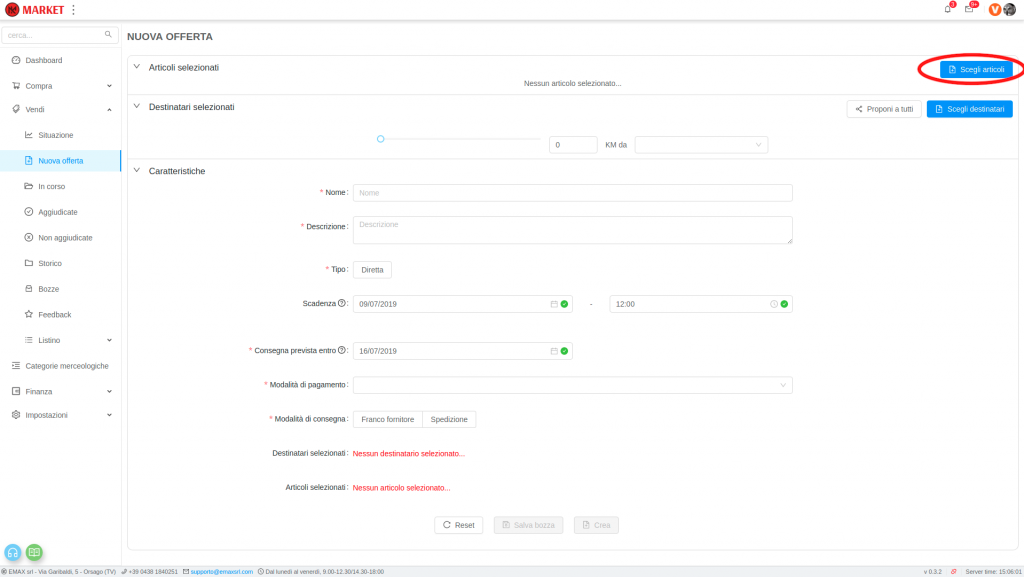The image size is (1024, 577).
Task: Open the In corso menu item
Action: pyautogui.click(x=50, y=186)
